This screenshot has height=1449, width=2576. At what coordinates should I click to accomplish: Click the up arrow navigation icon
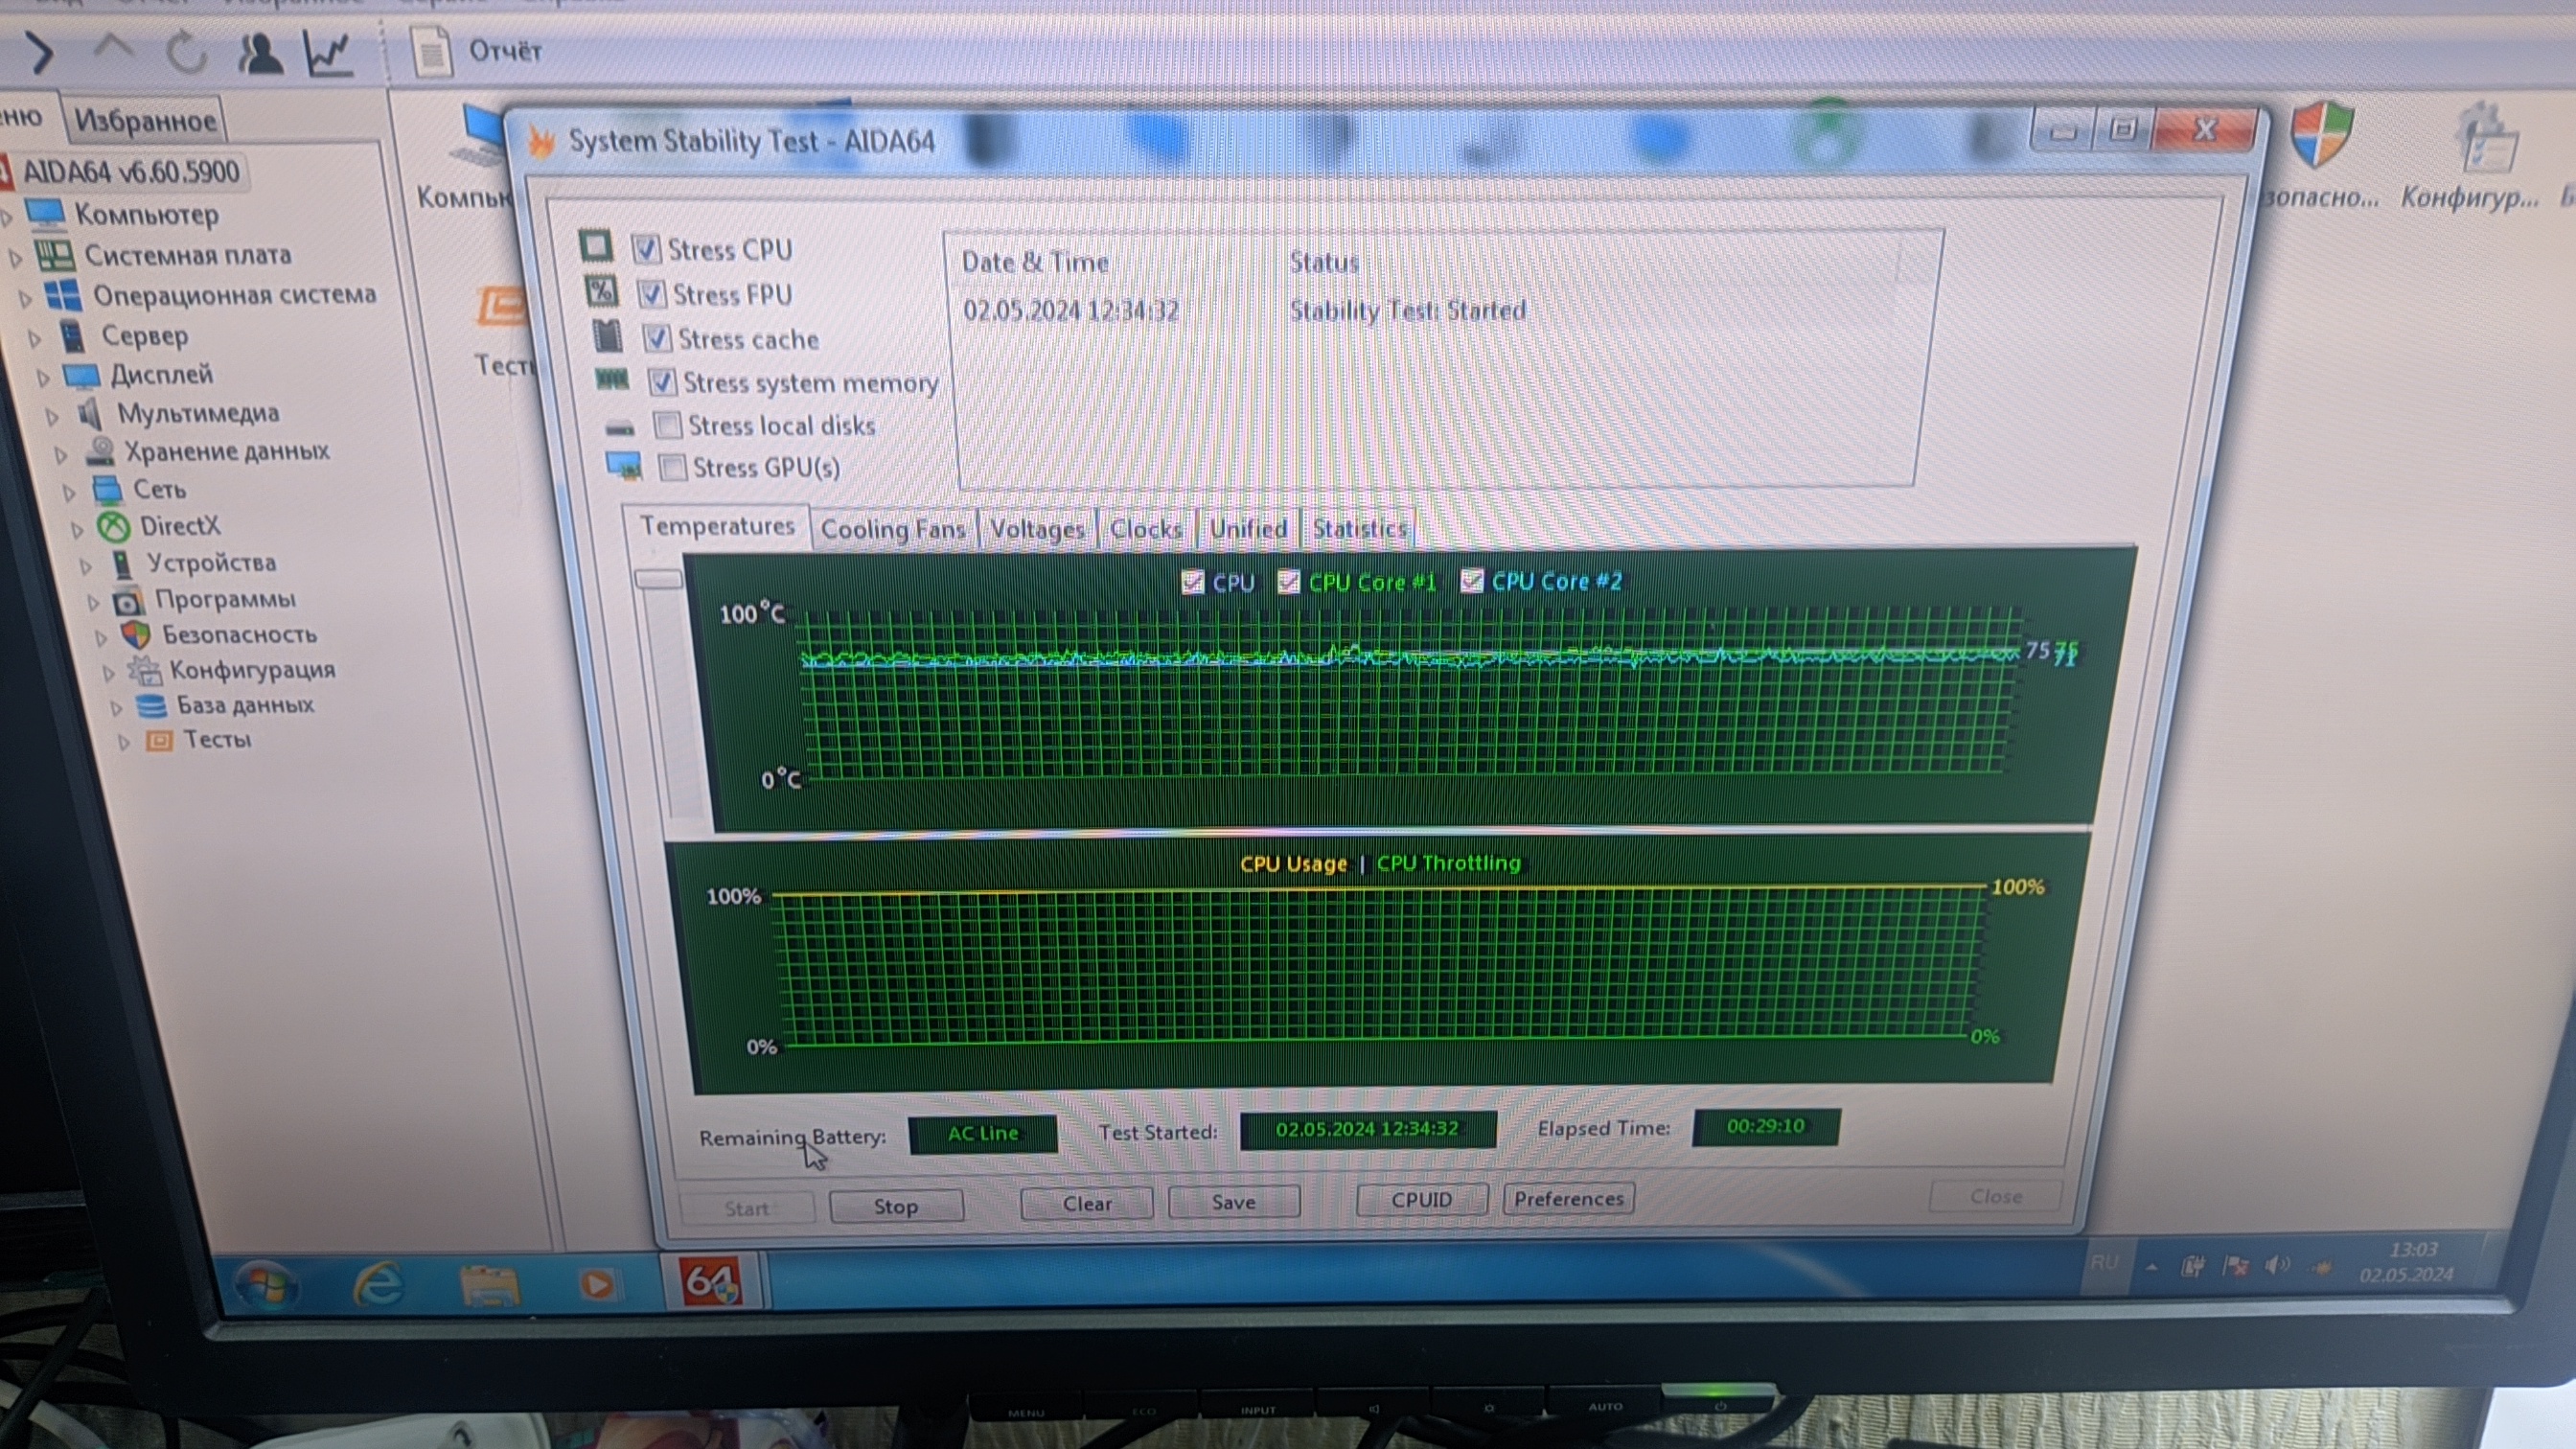coord(114,47)
